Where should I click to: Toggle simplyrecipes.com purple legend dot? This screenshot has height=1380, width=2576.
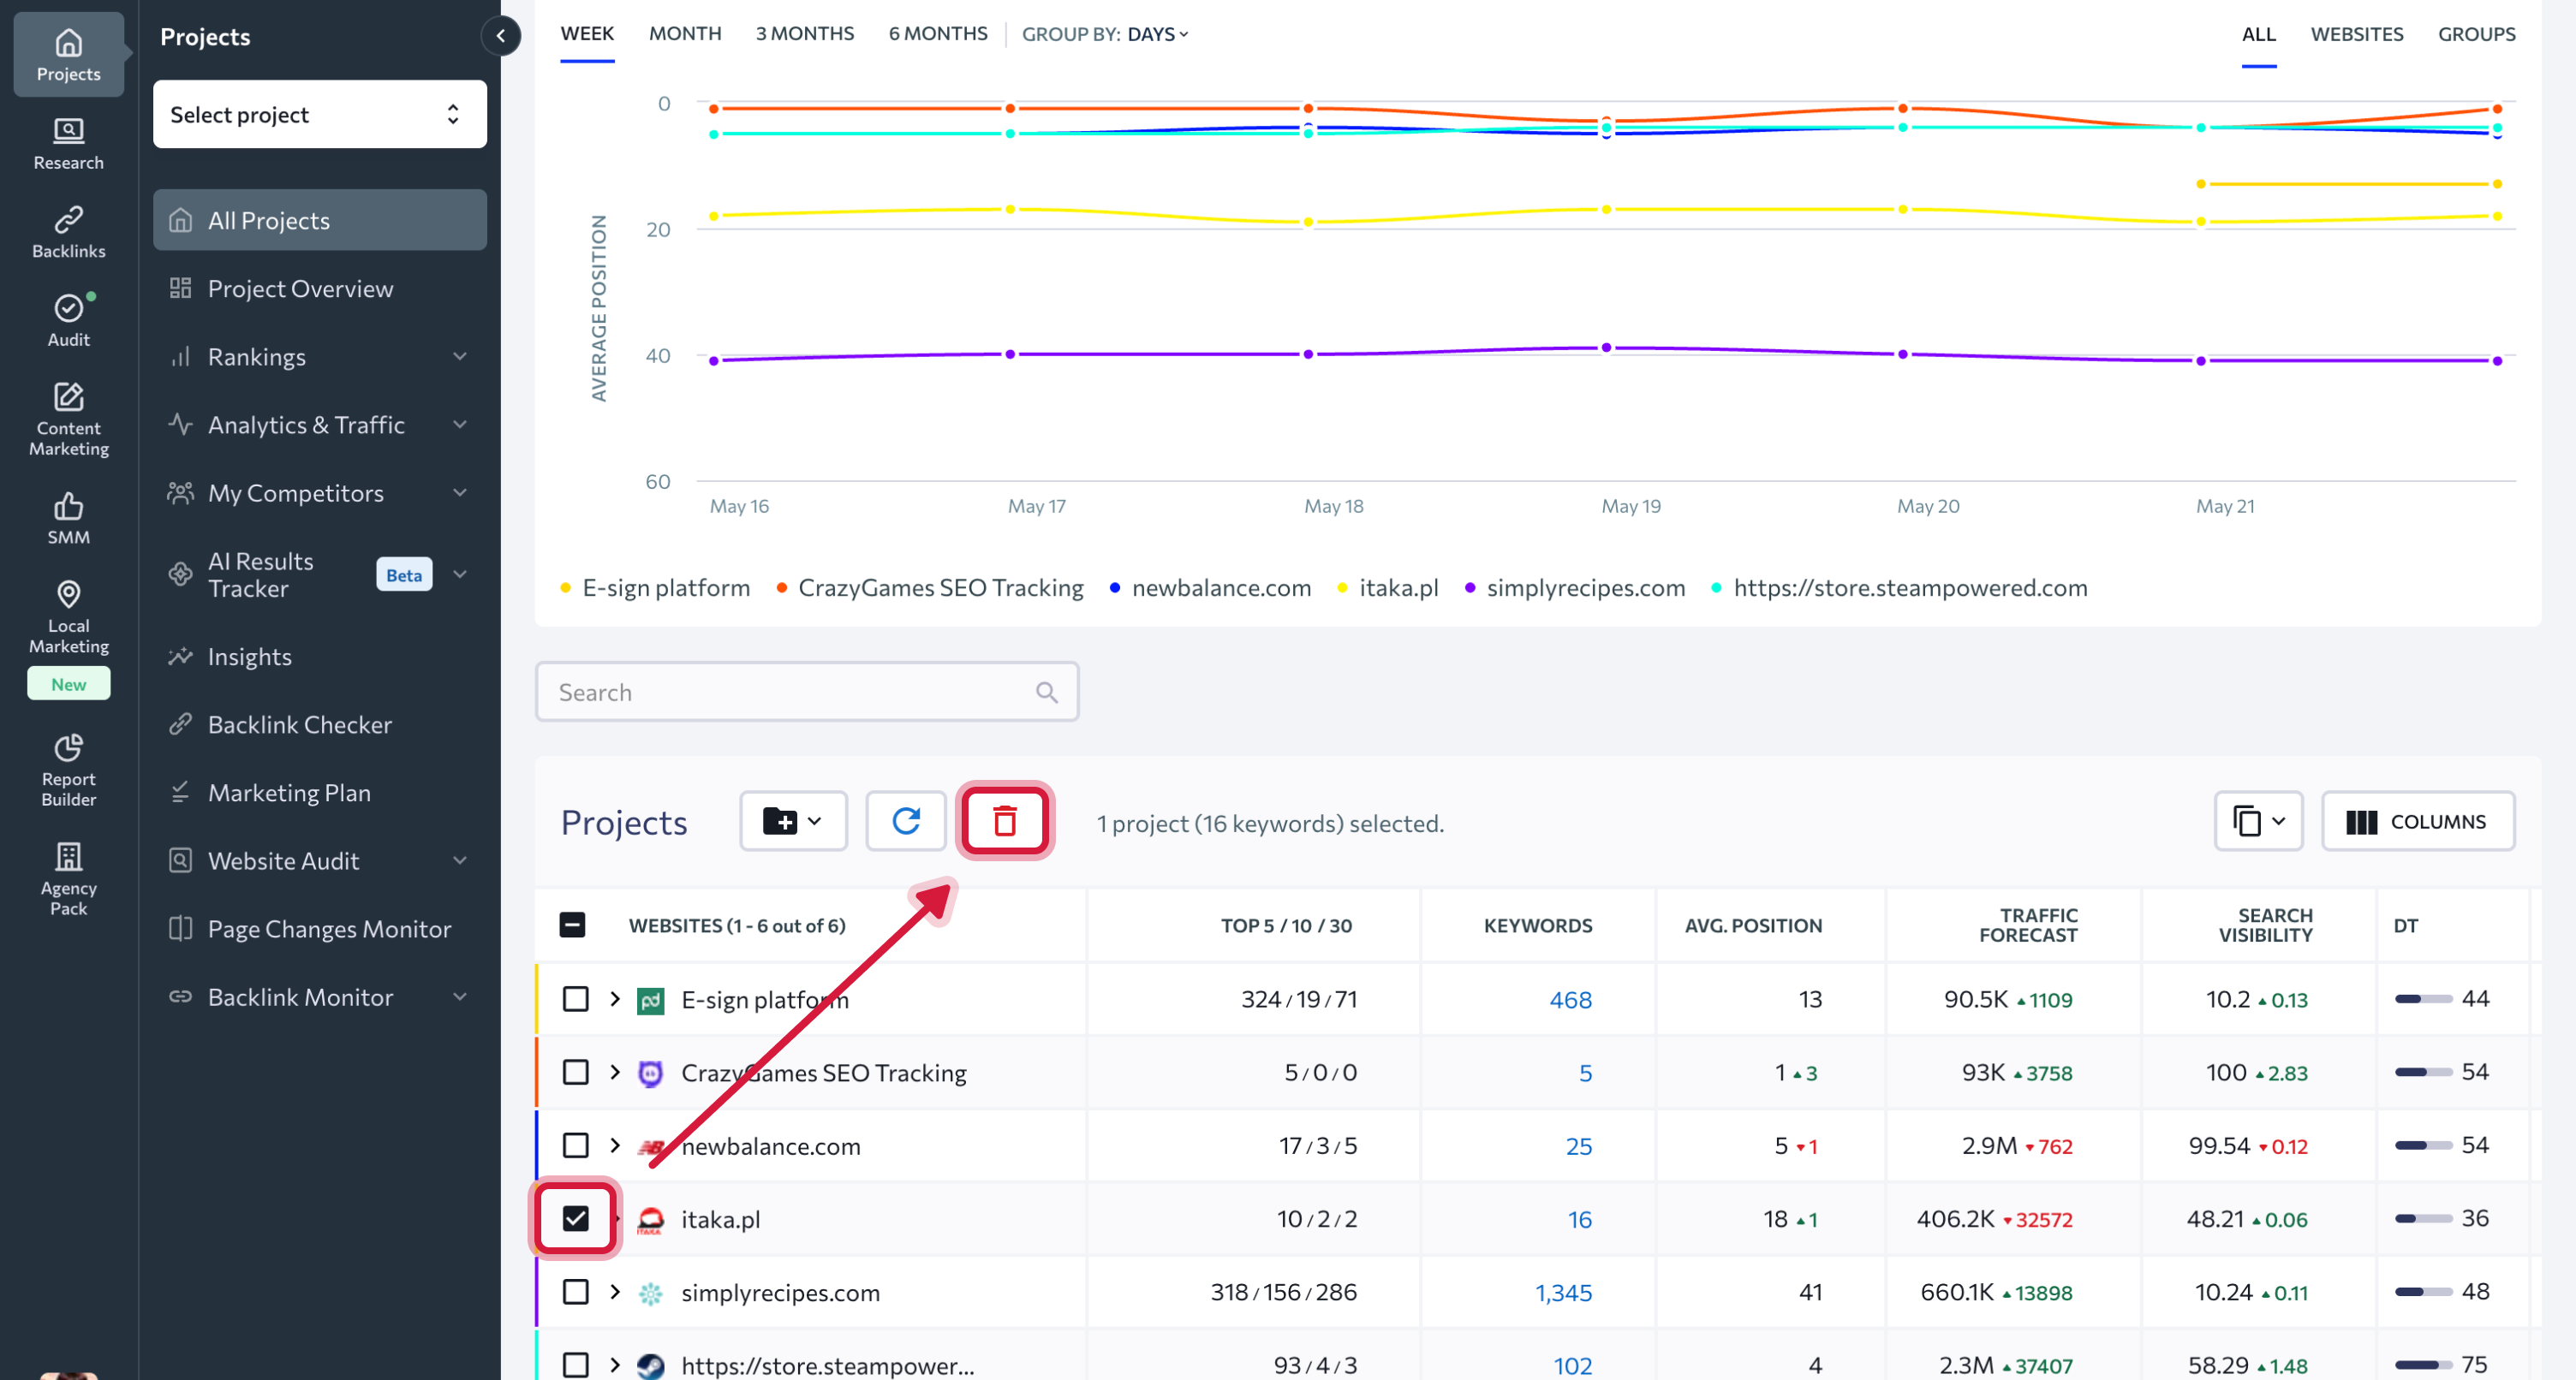1469,588
